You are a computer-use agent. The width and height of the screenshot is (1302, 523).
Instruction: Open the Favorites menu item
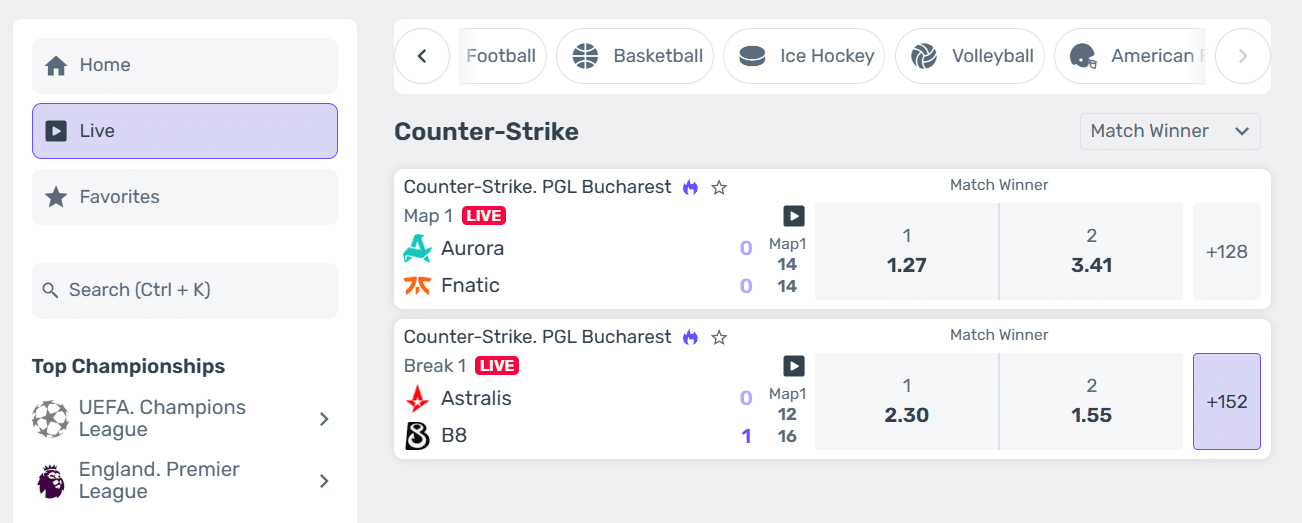tap(185, 197)
